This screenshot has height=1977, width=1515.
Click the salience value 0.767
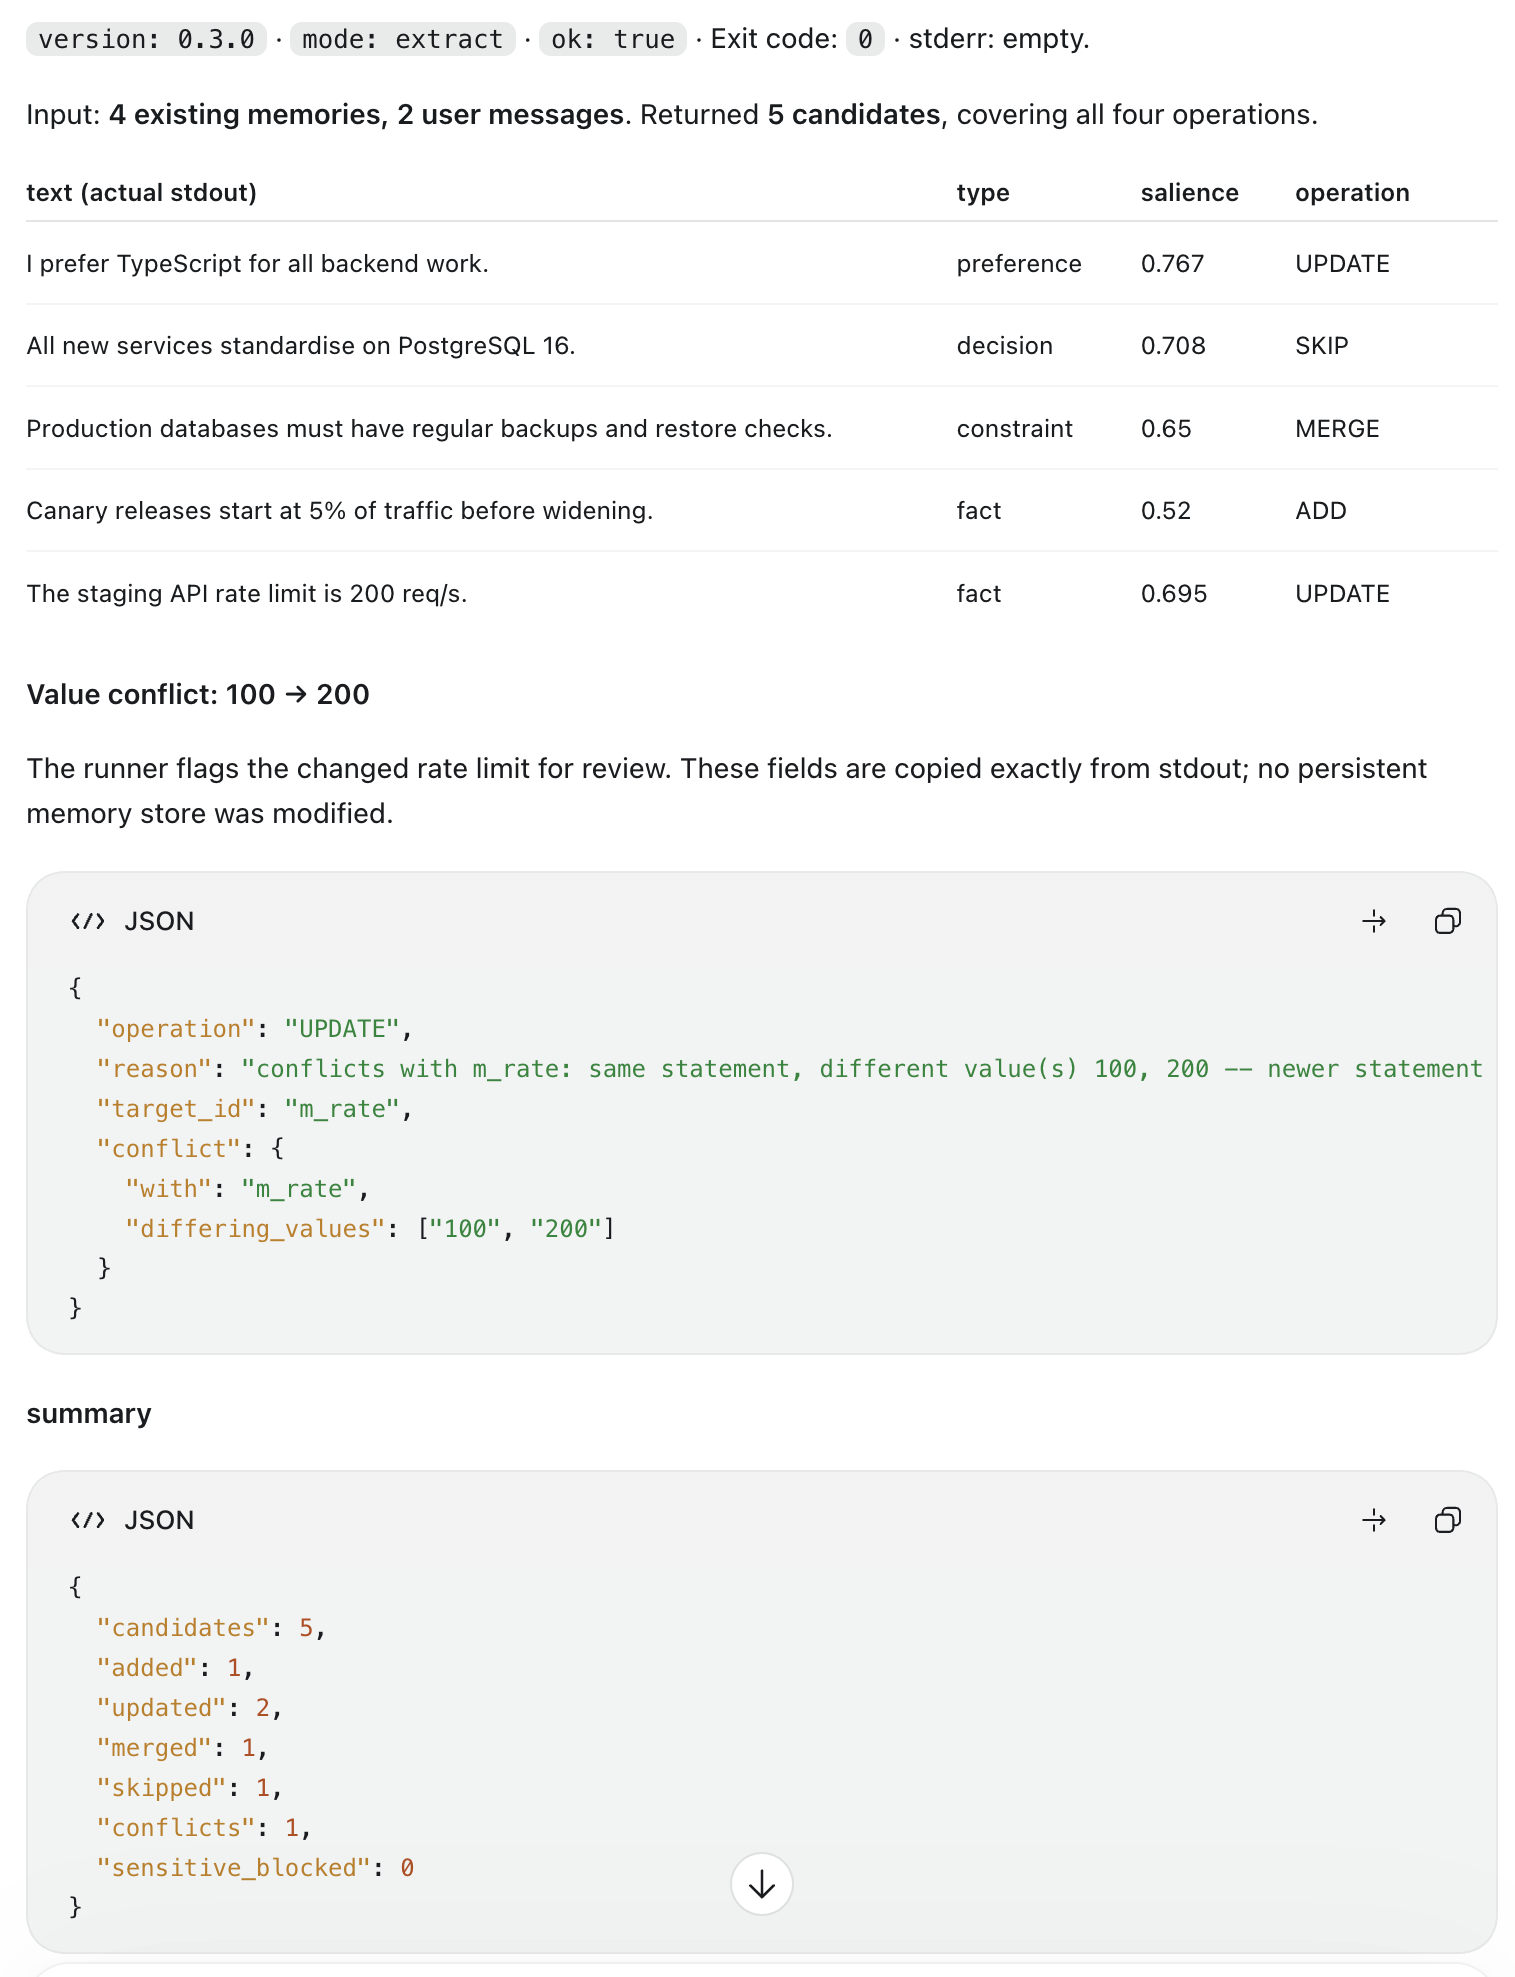pyautogui.click(x=1172, y=263)
